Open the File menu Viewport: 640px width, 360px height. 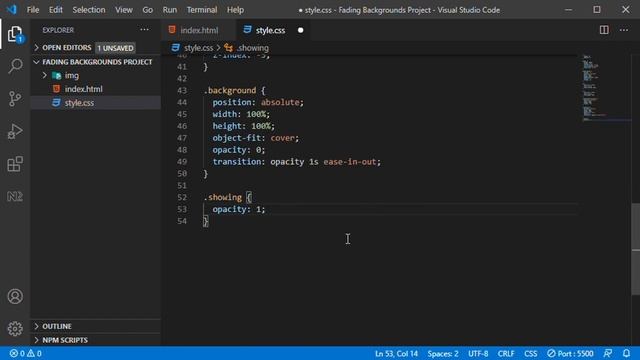[x=33, y=10]
